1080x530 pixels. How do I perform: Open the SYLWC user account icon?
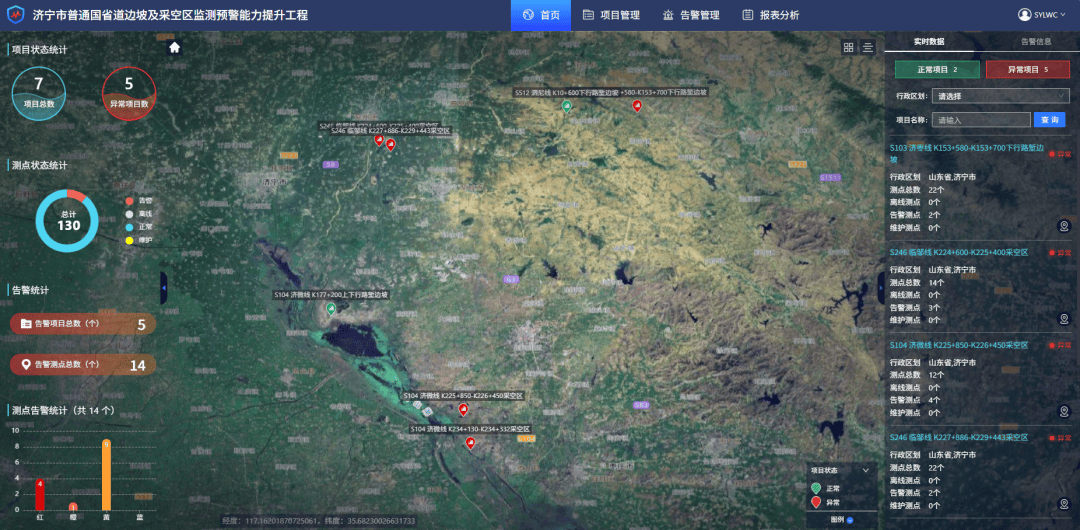[1024, 15]
